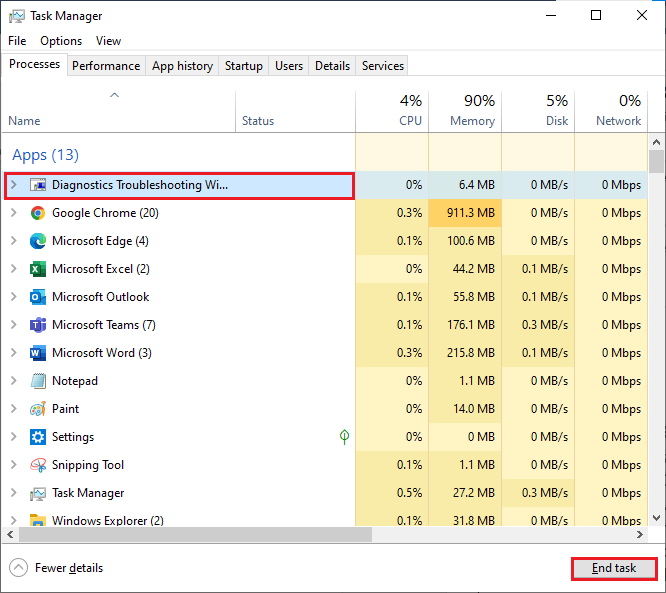Expand the Microsoft Excel (2) group
Viewport: 666px width, 593px height.
pyautogui.click(x=14, y=268)
